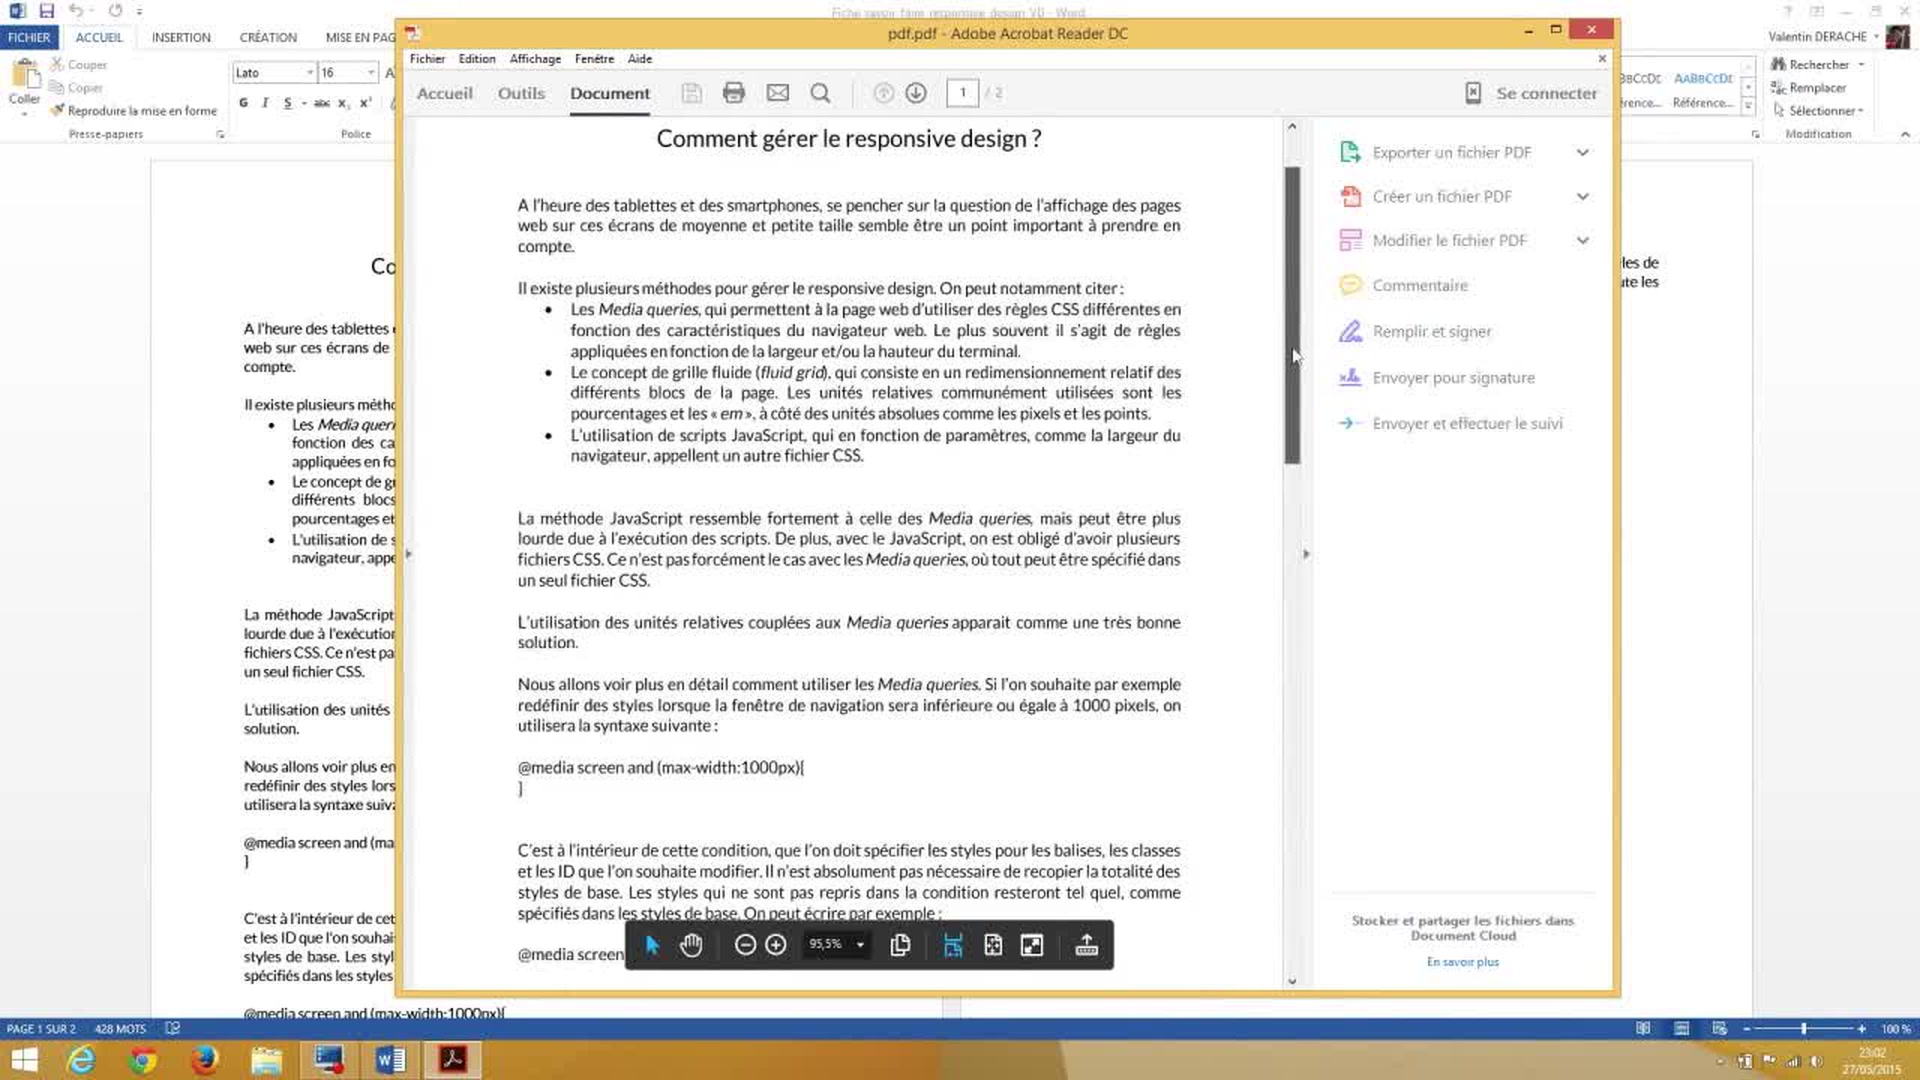Toggle bold in Word ribbon
1920x1080 pixels.
pyautogui.click(x=243, y=103)
